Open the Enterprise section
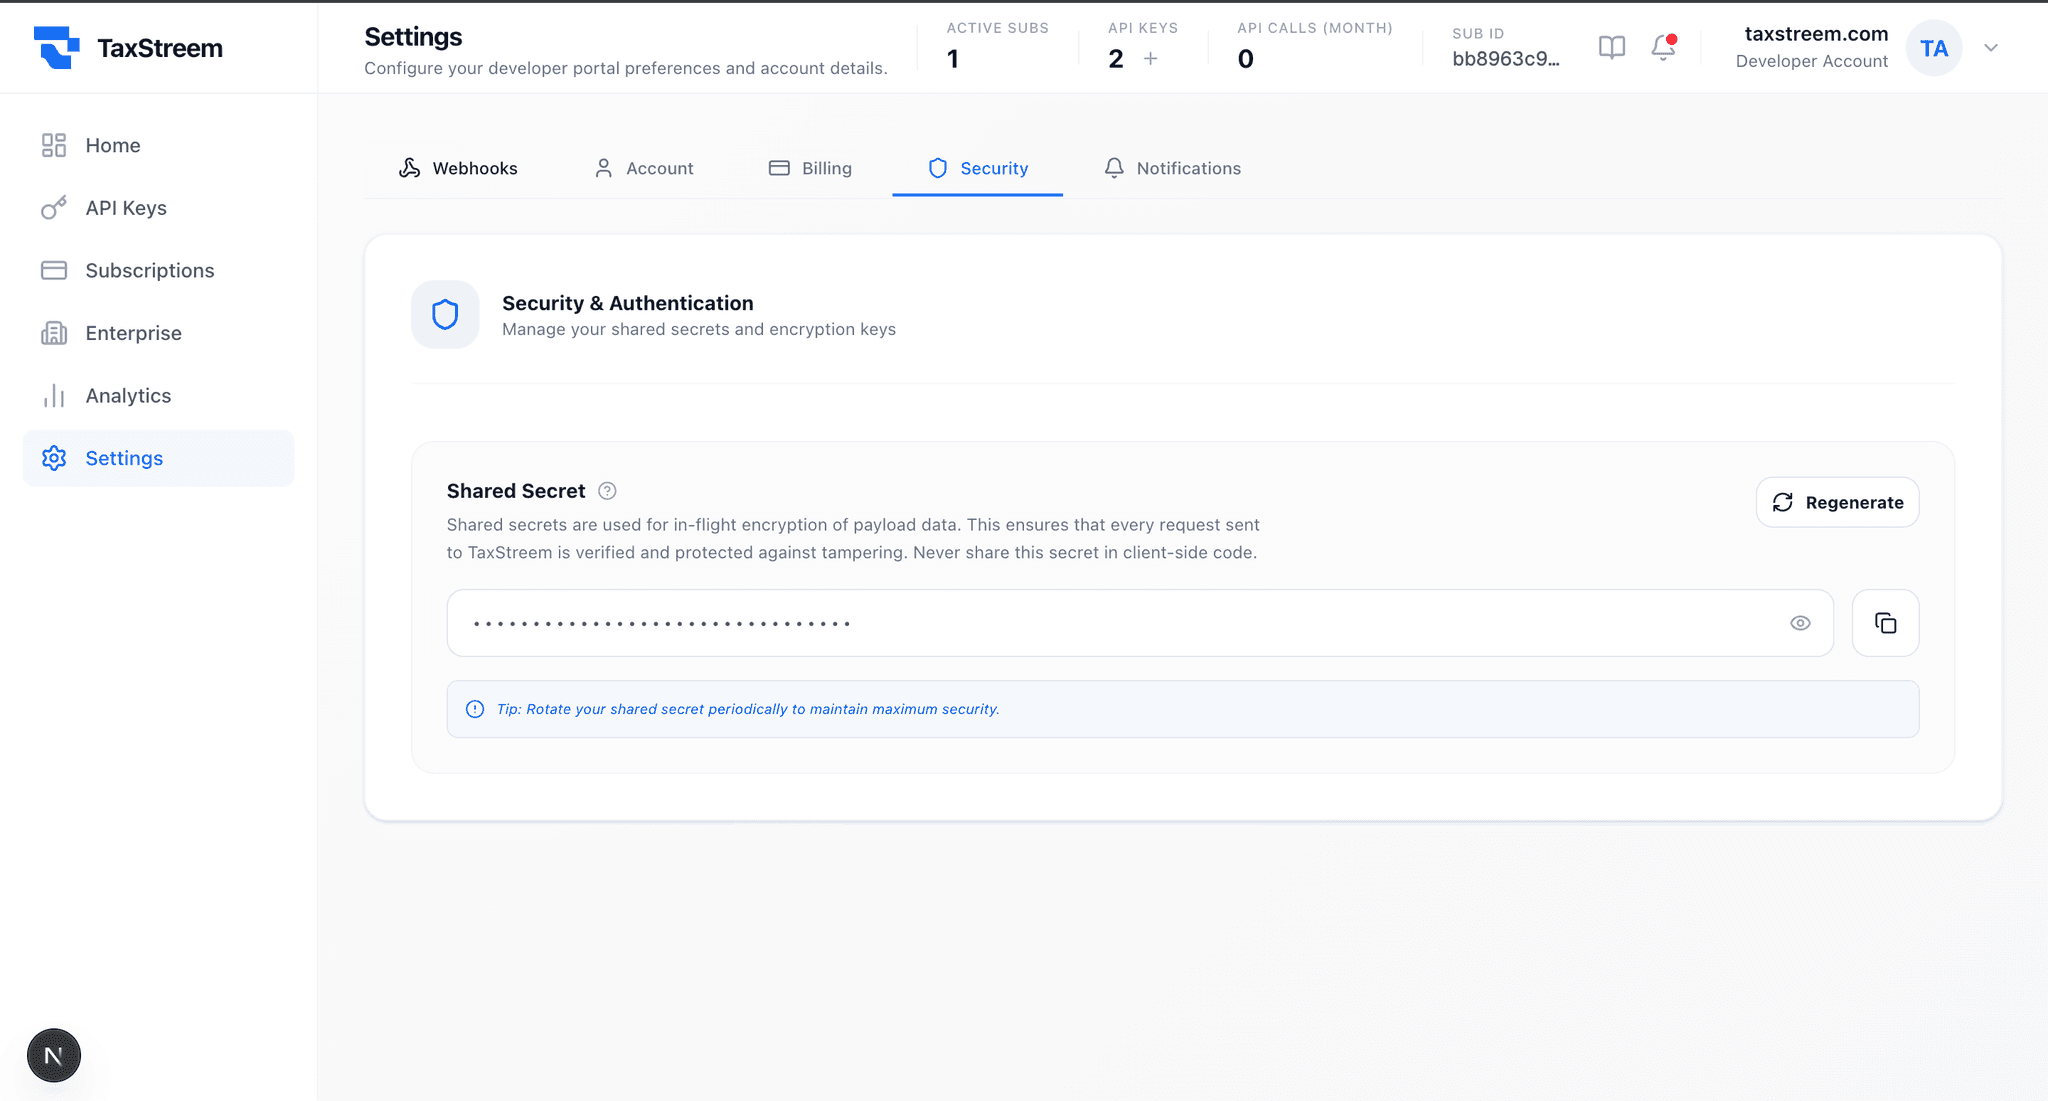2048x1101 pixels. 159,333
